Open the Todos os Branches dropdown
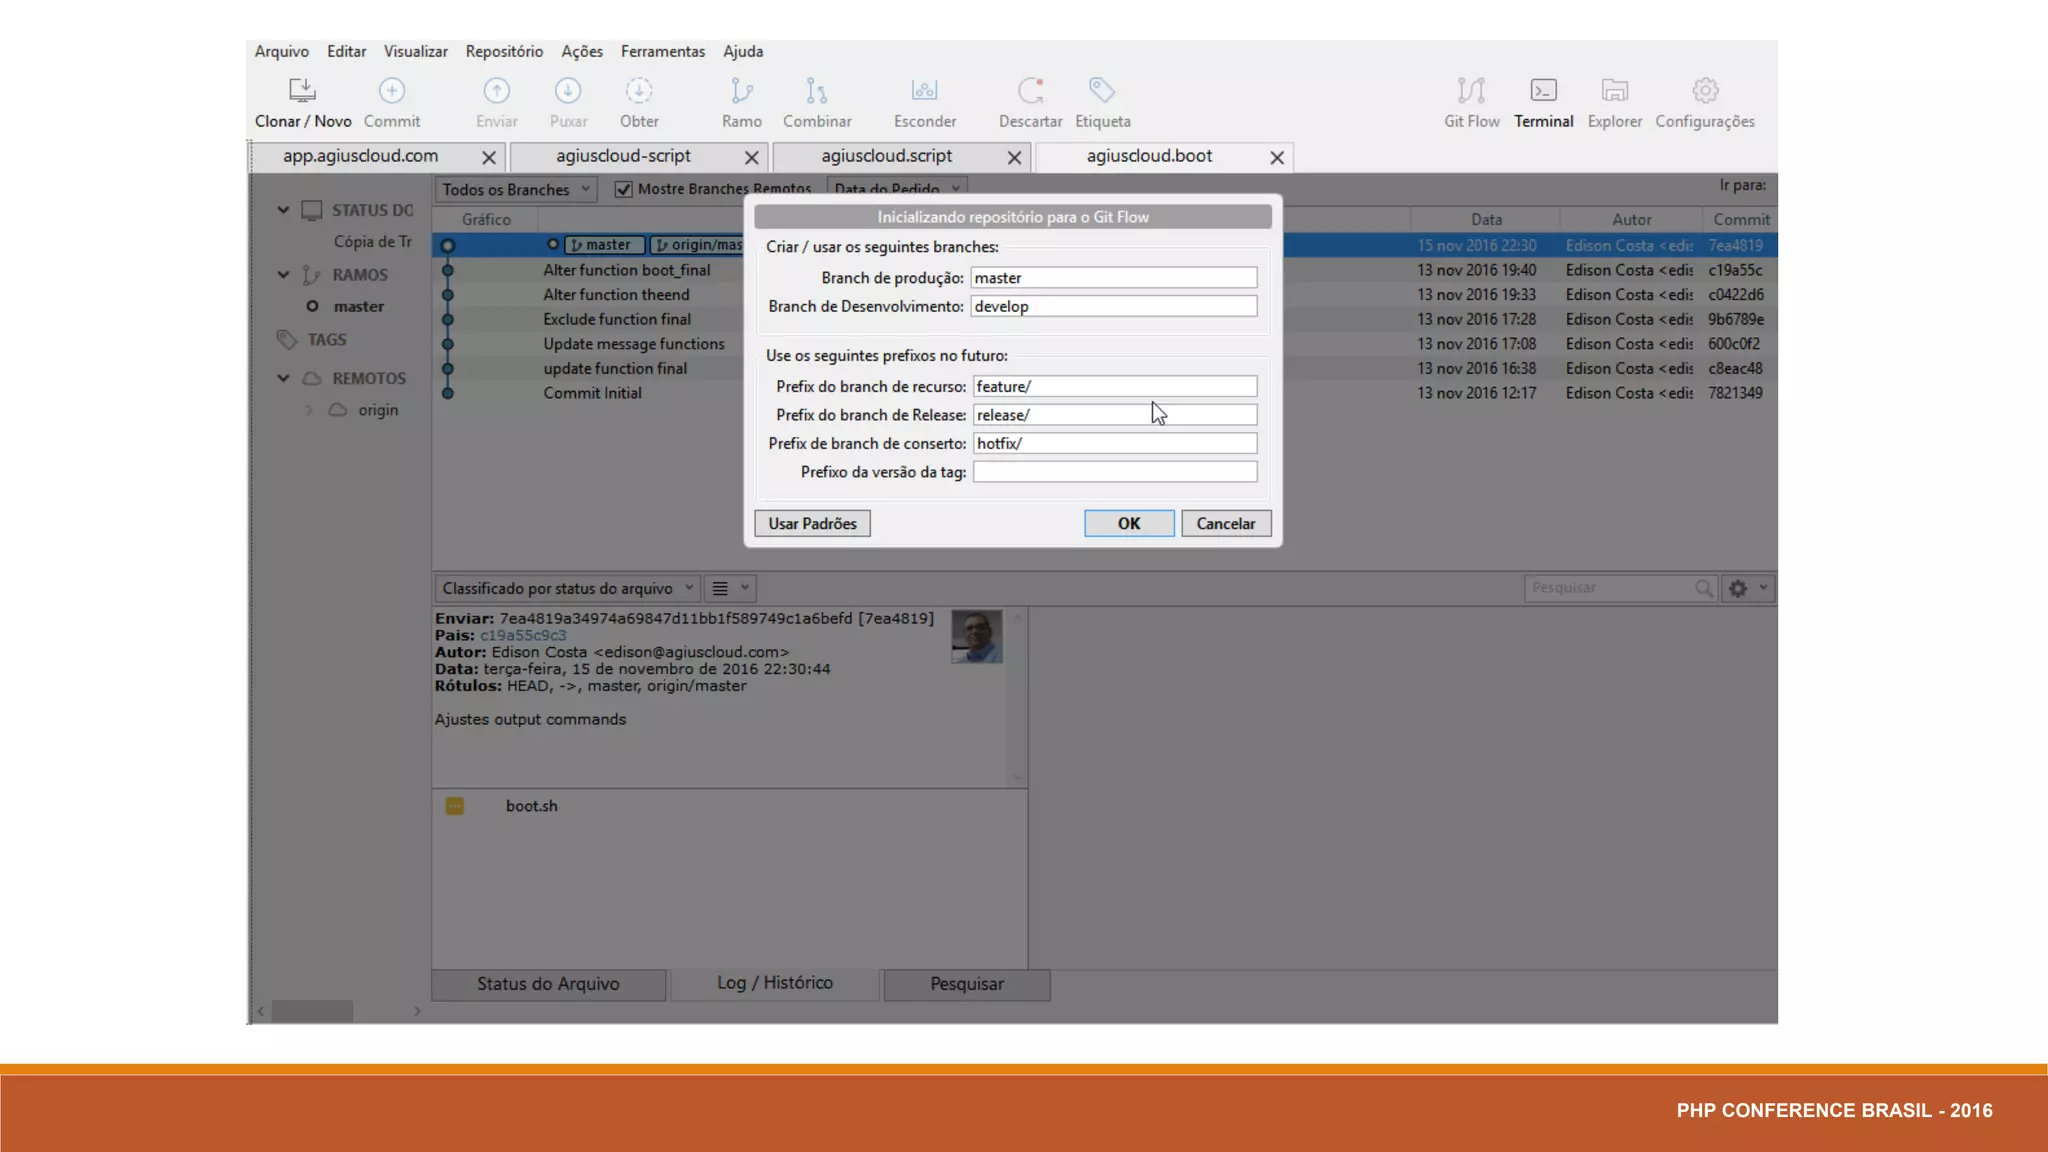Image resolution: width=2048 pixels, height=1152 pixels. coord(515,189)
